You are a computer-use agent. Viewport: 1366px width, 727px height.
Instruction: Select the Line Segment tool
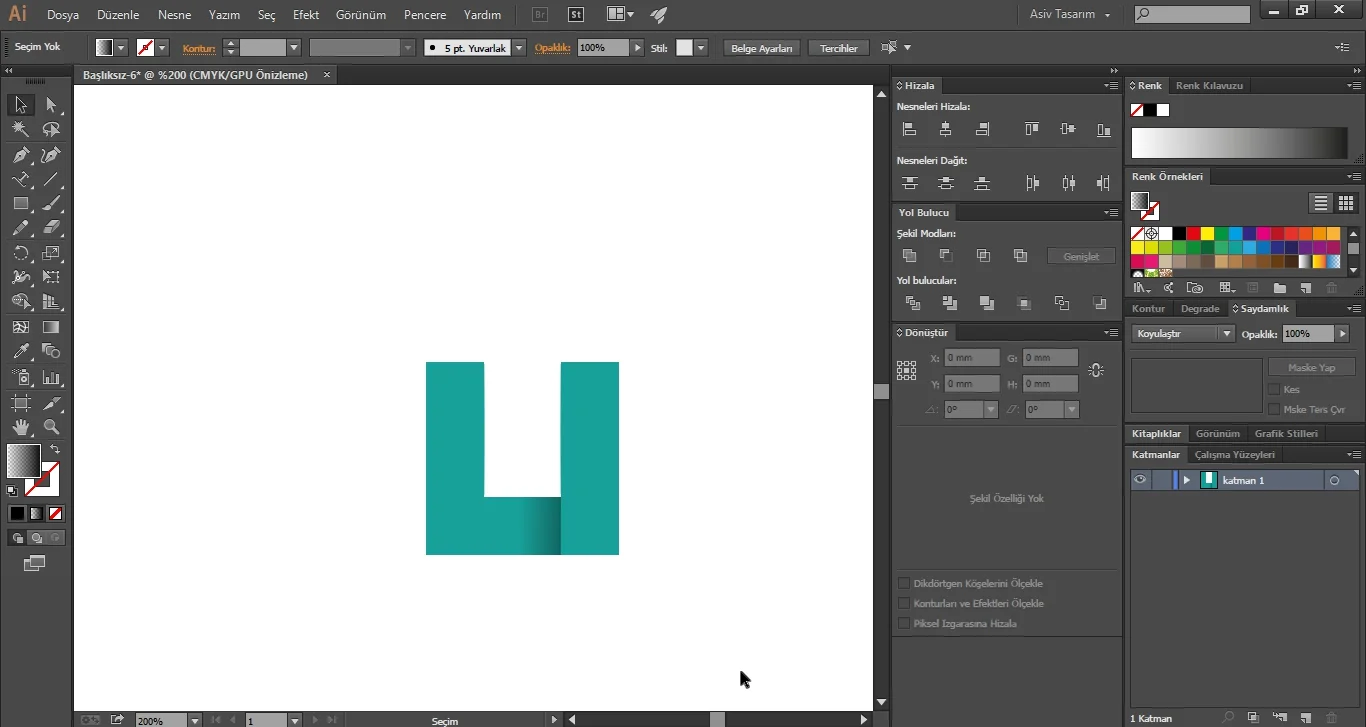[x=51, y=180]
